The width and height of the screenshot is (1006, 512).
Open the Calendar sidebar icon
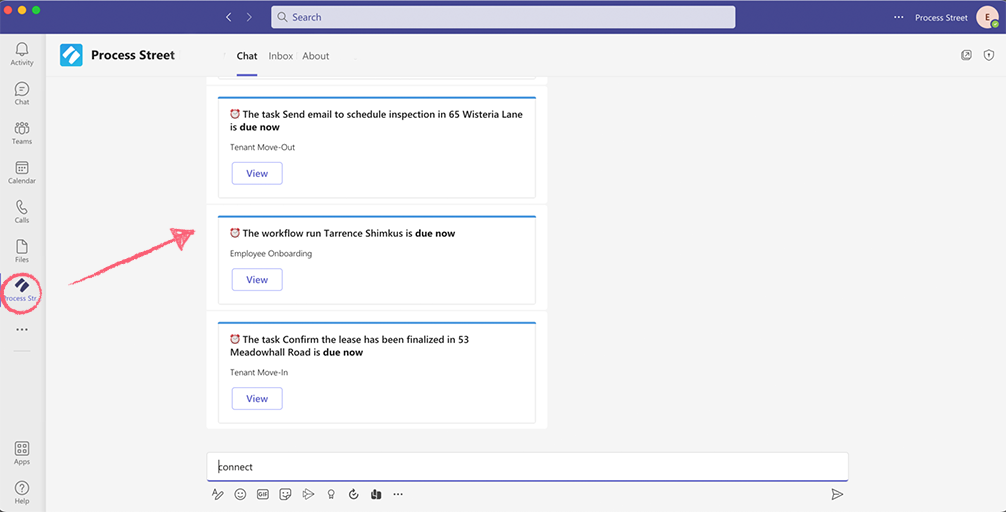click(22, 173)
